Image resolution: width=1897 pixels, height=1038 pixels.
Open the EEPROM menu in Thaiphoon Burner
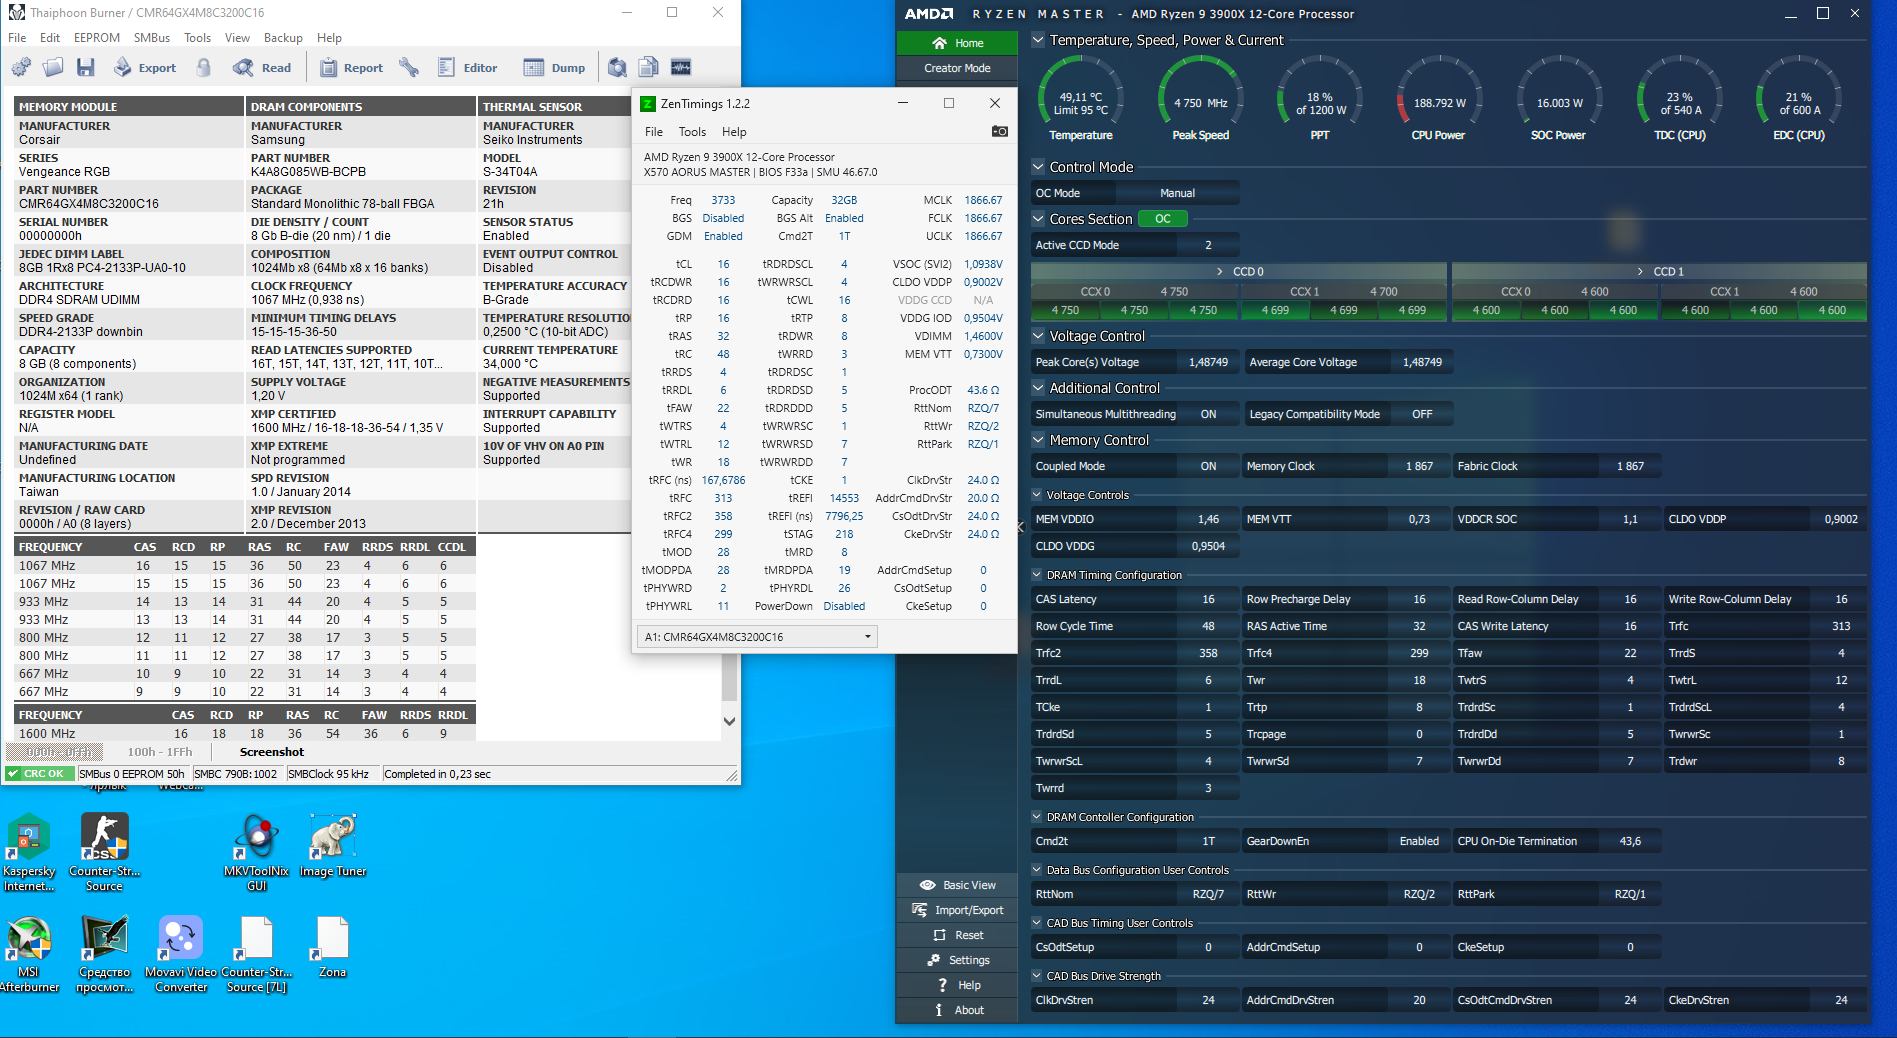[x=97, y=38]
